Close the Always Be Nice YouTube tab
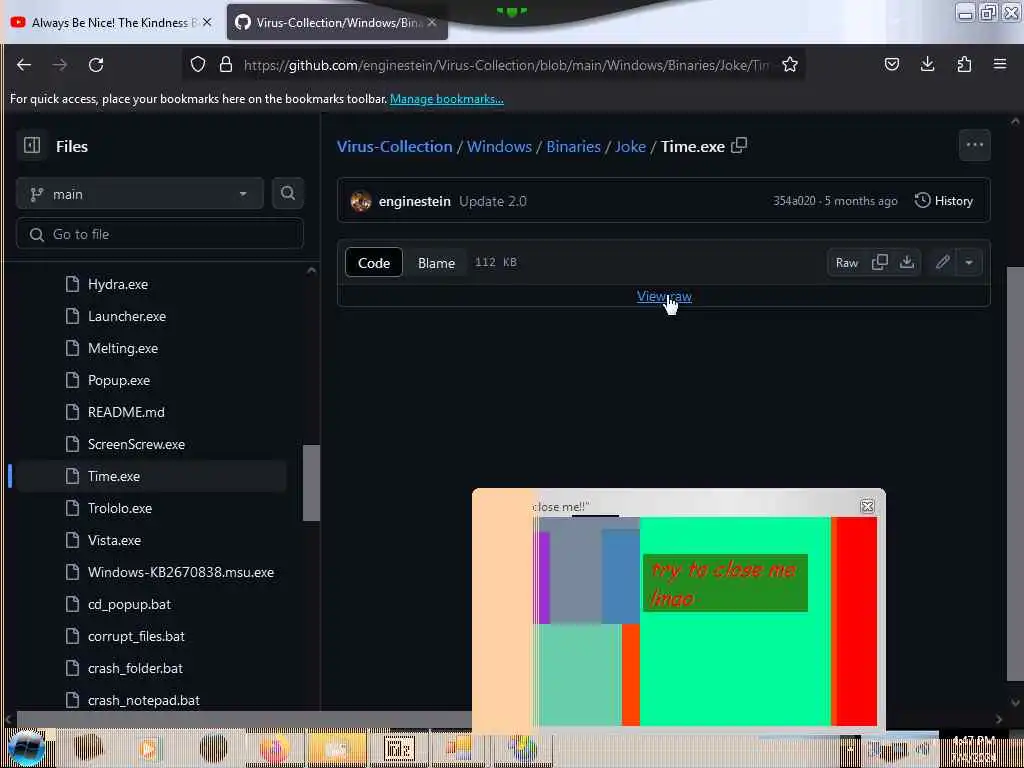1024x768 pixels. tap(207, 23)
